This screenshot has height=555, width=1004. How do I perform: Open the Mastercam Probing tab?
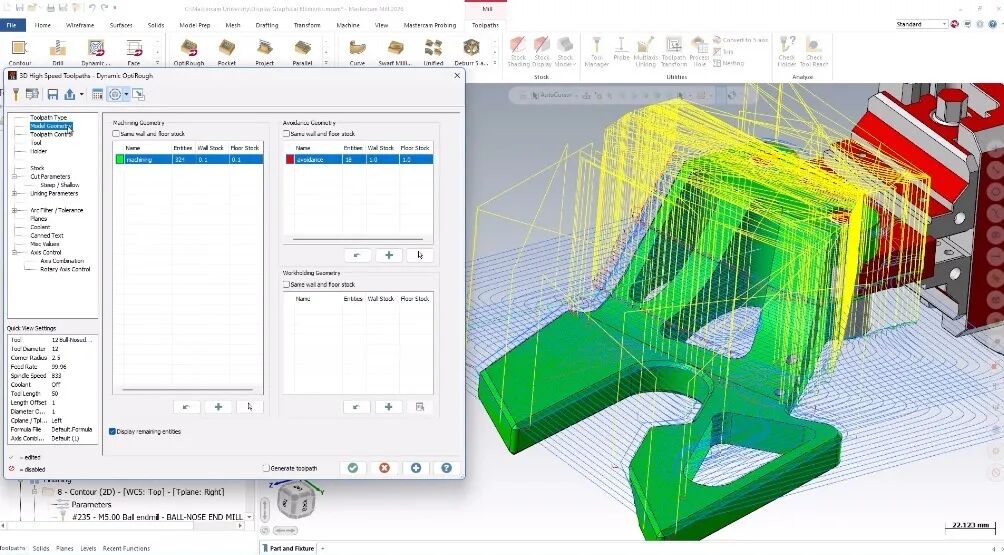click(430, 25)
